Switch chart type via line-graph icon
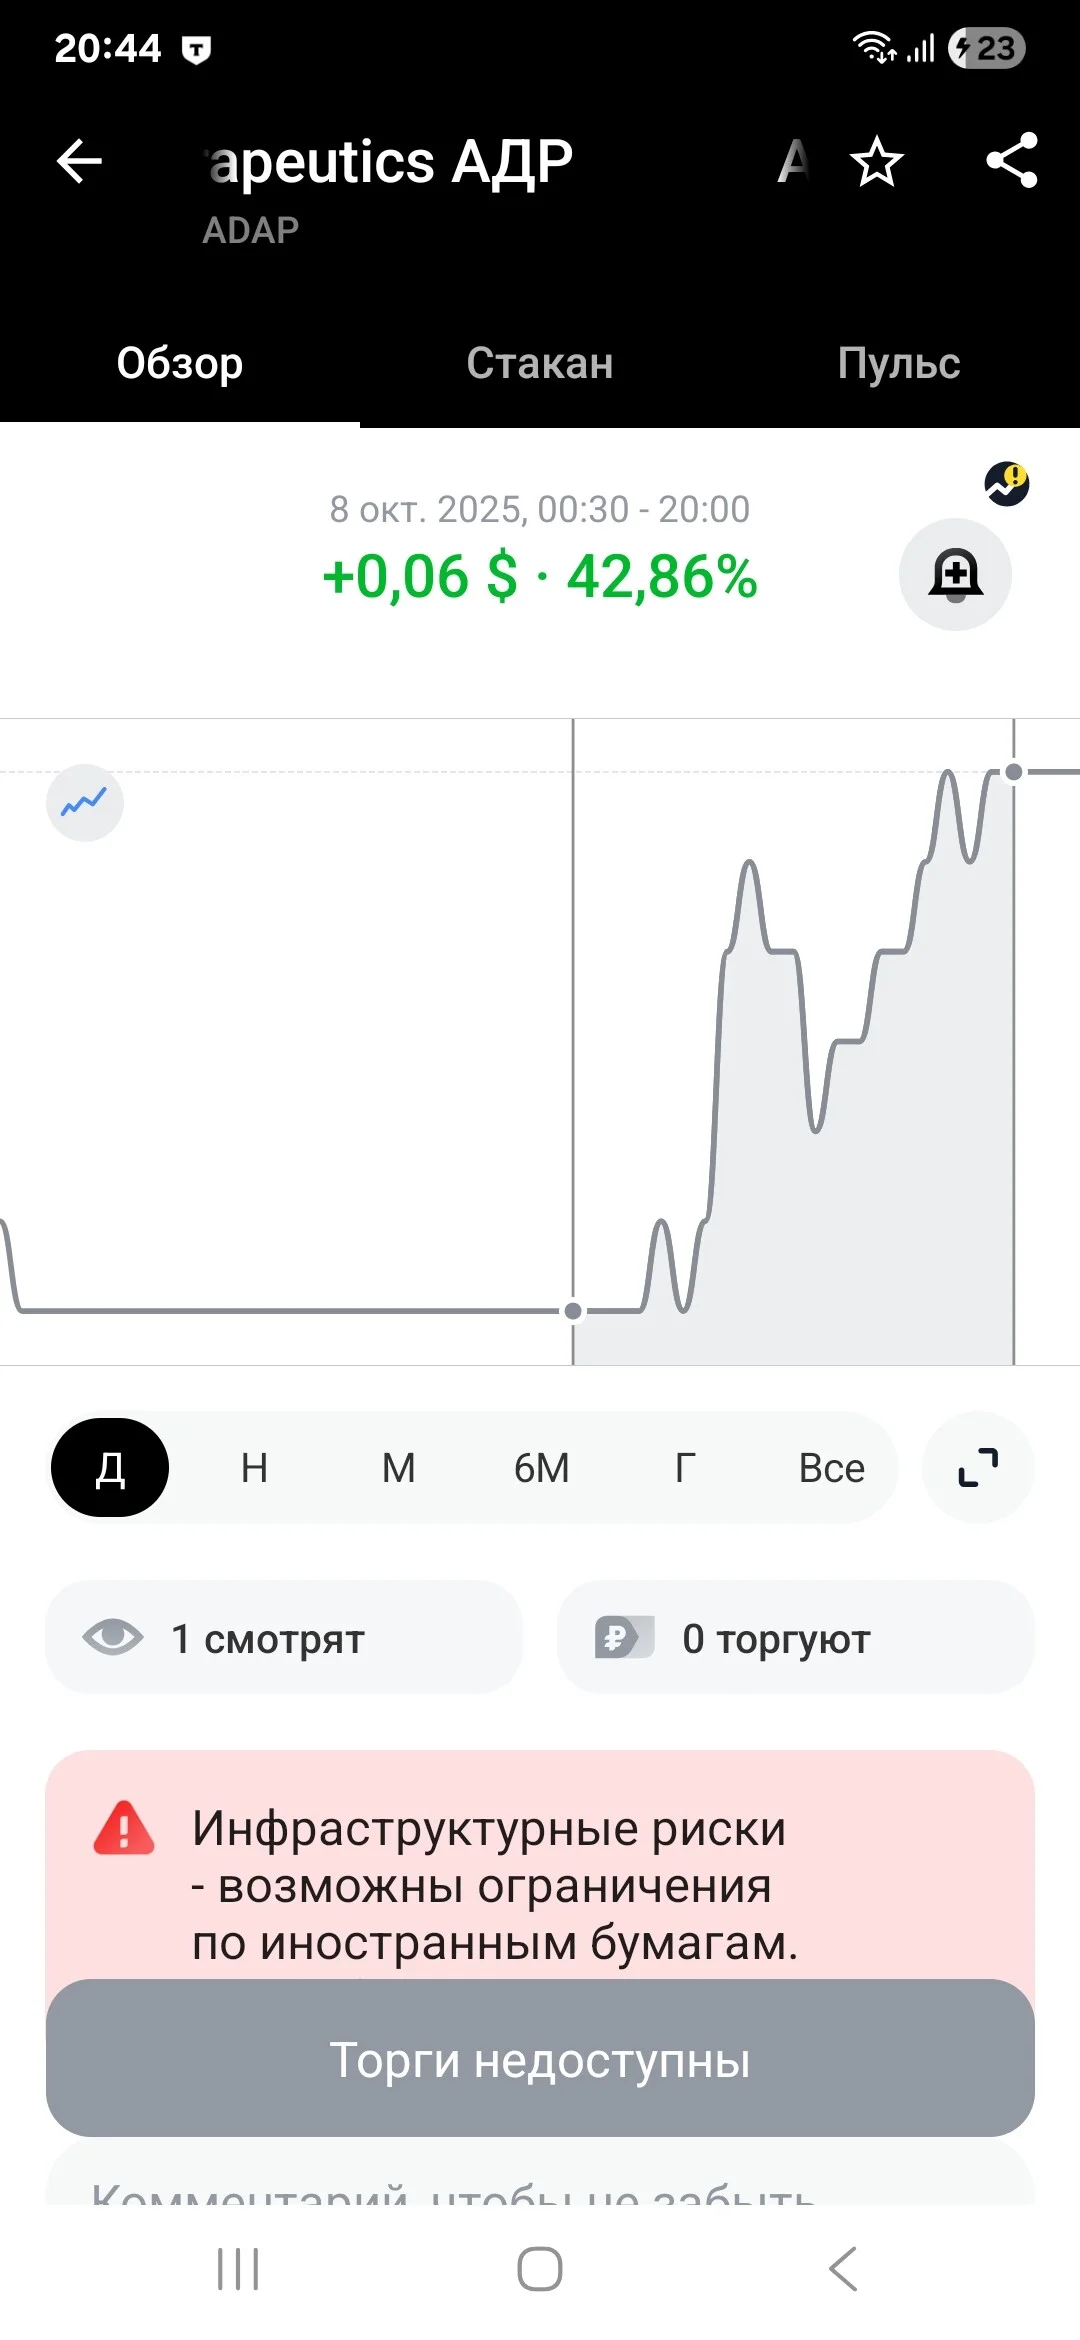Screen dimensions: 1080x2340 85,803
